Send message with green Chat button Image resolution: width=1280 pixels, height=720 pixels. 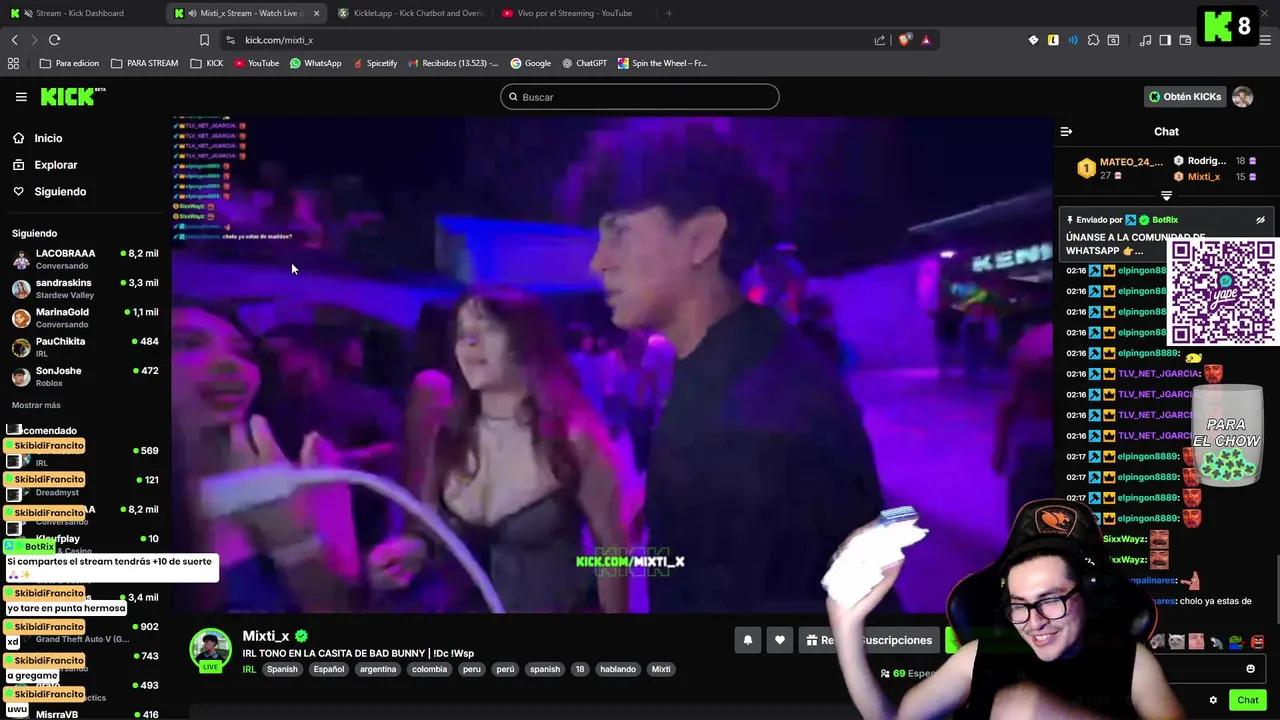point(1247,700)
